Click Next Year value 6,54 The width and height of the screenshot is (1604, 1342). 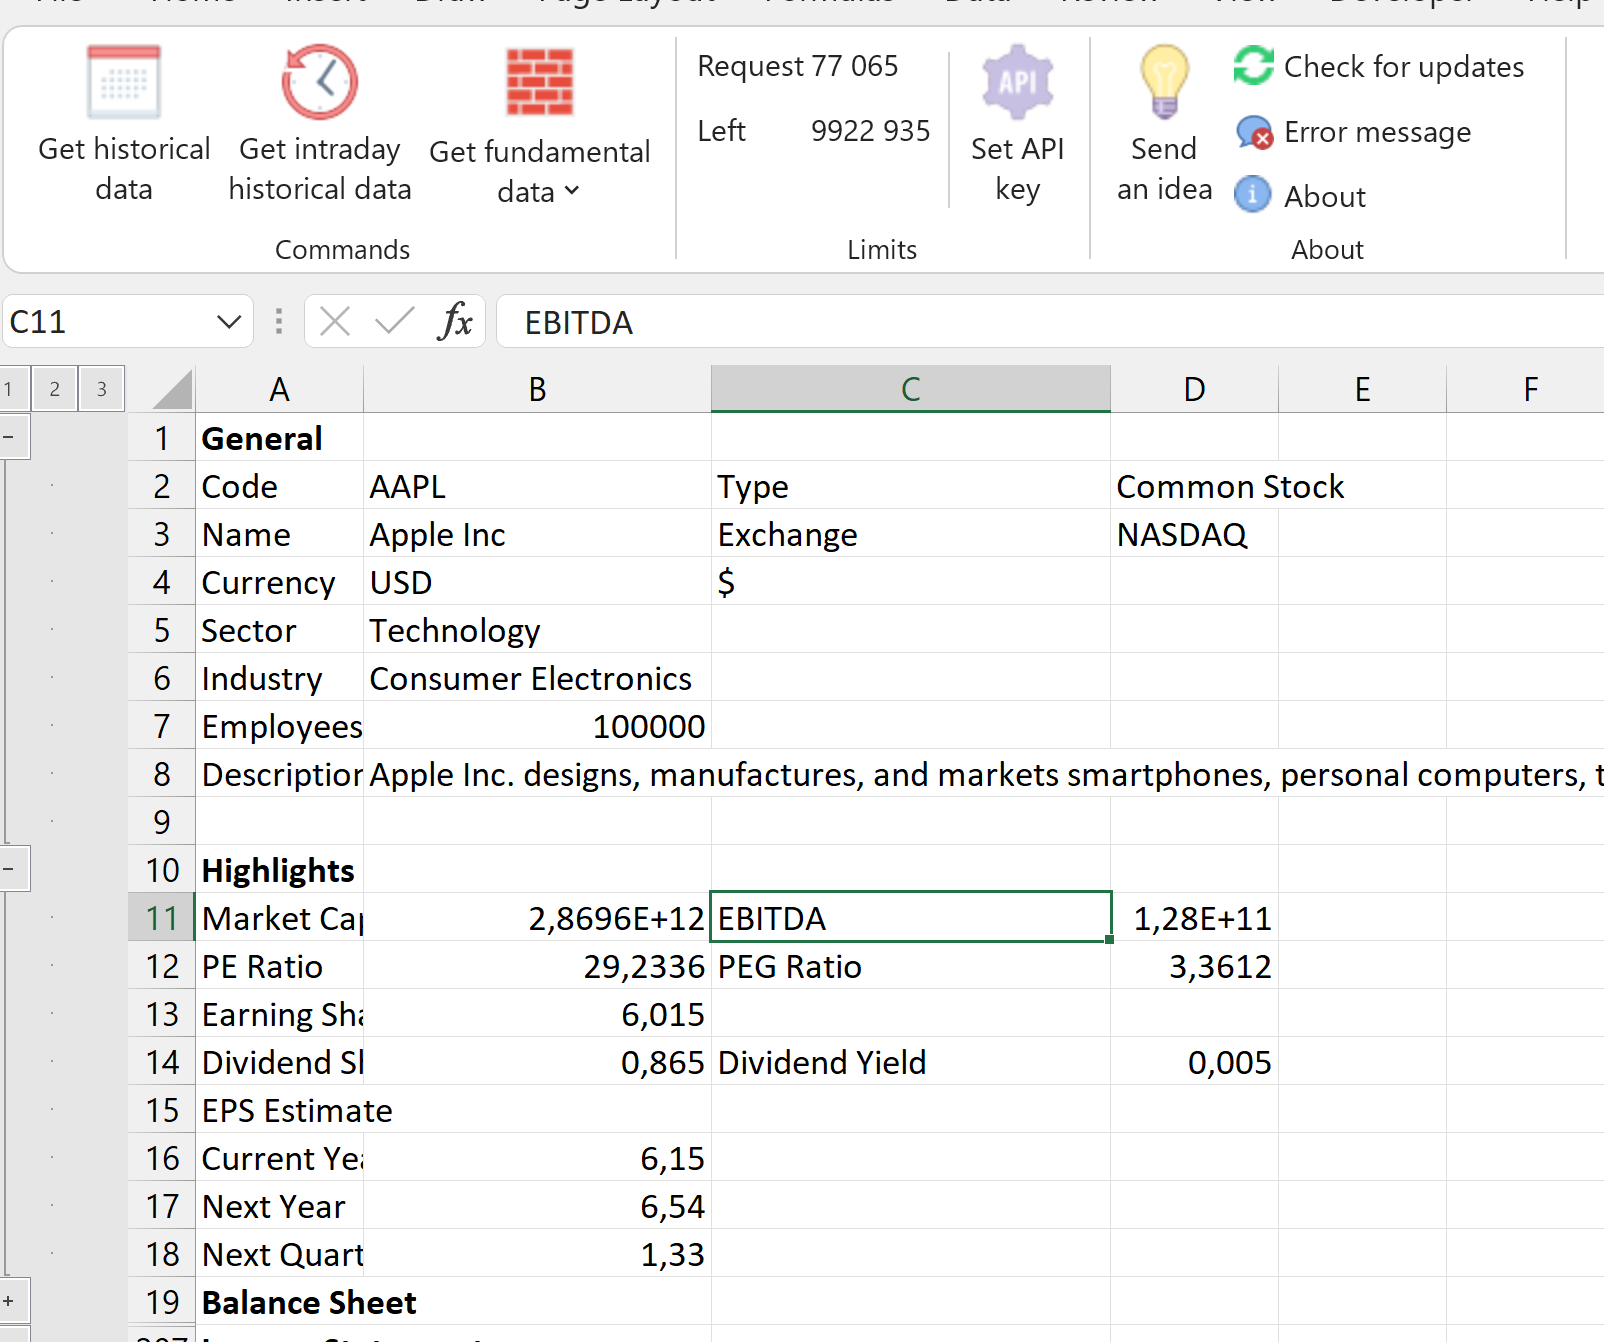click(x=537, y=1206)
